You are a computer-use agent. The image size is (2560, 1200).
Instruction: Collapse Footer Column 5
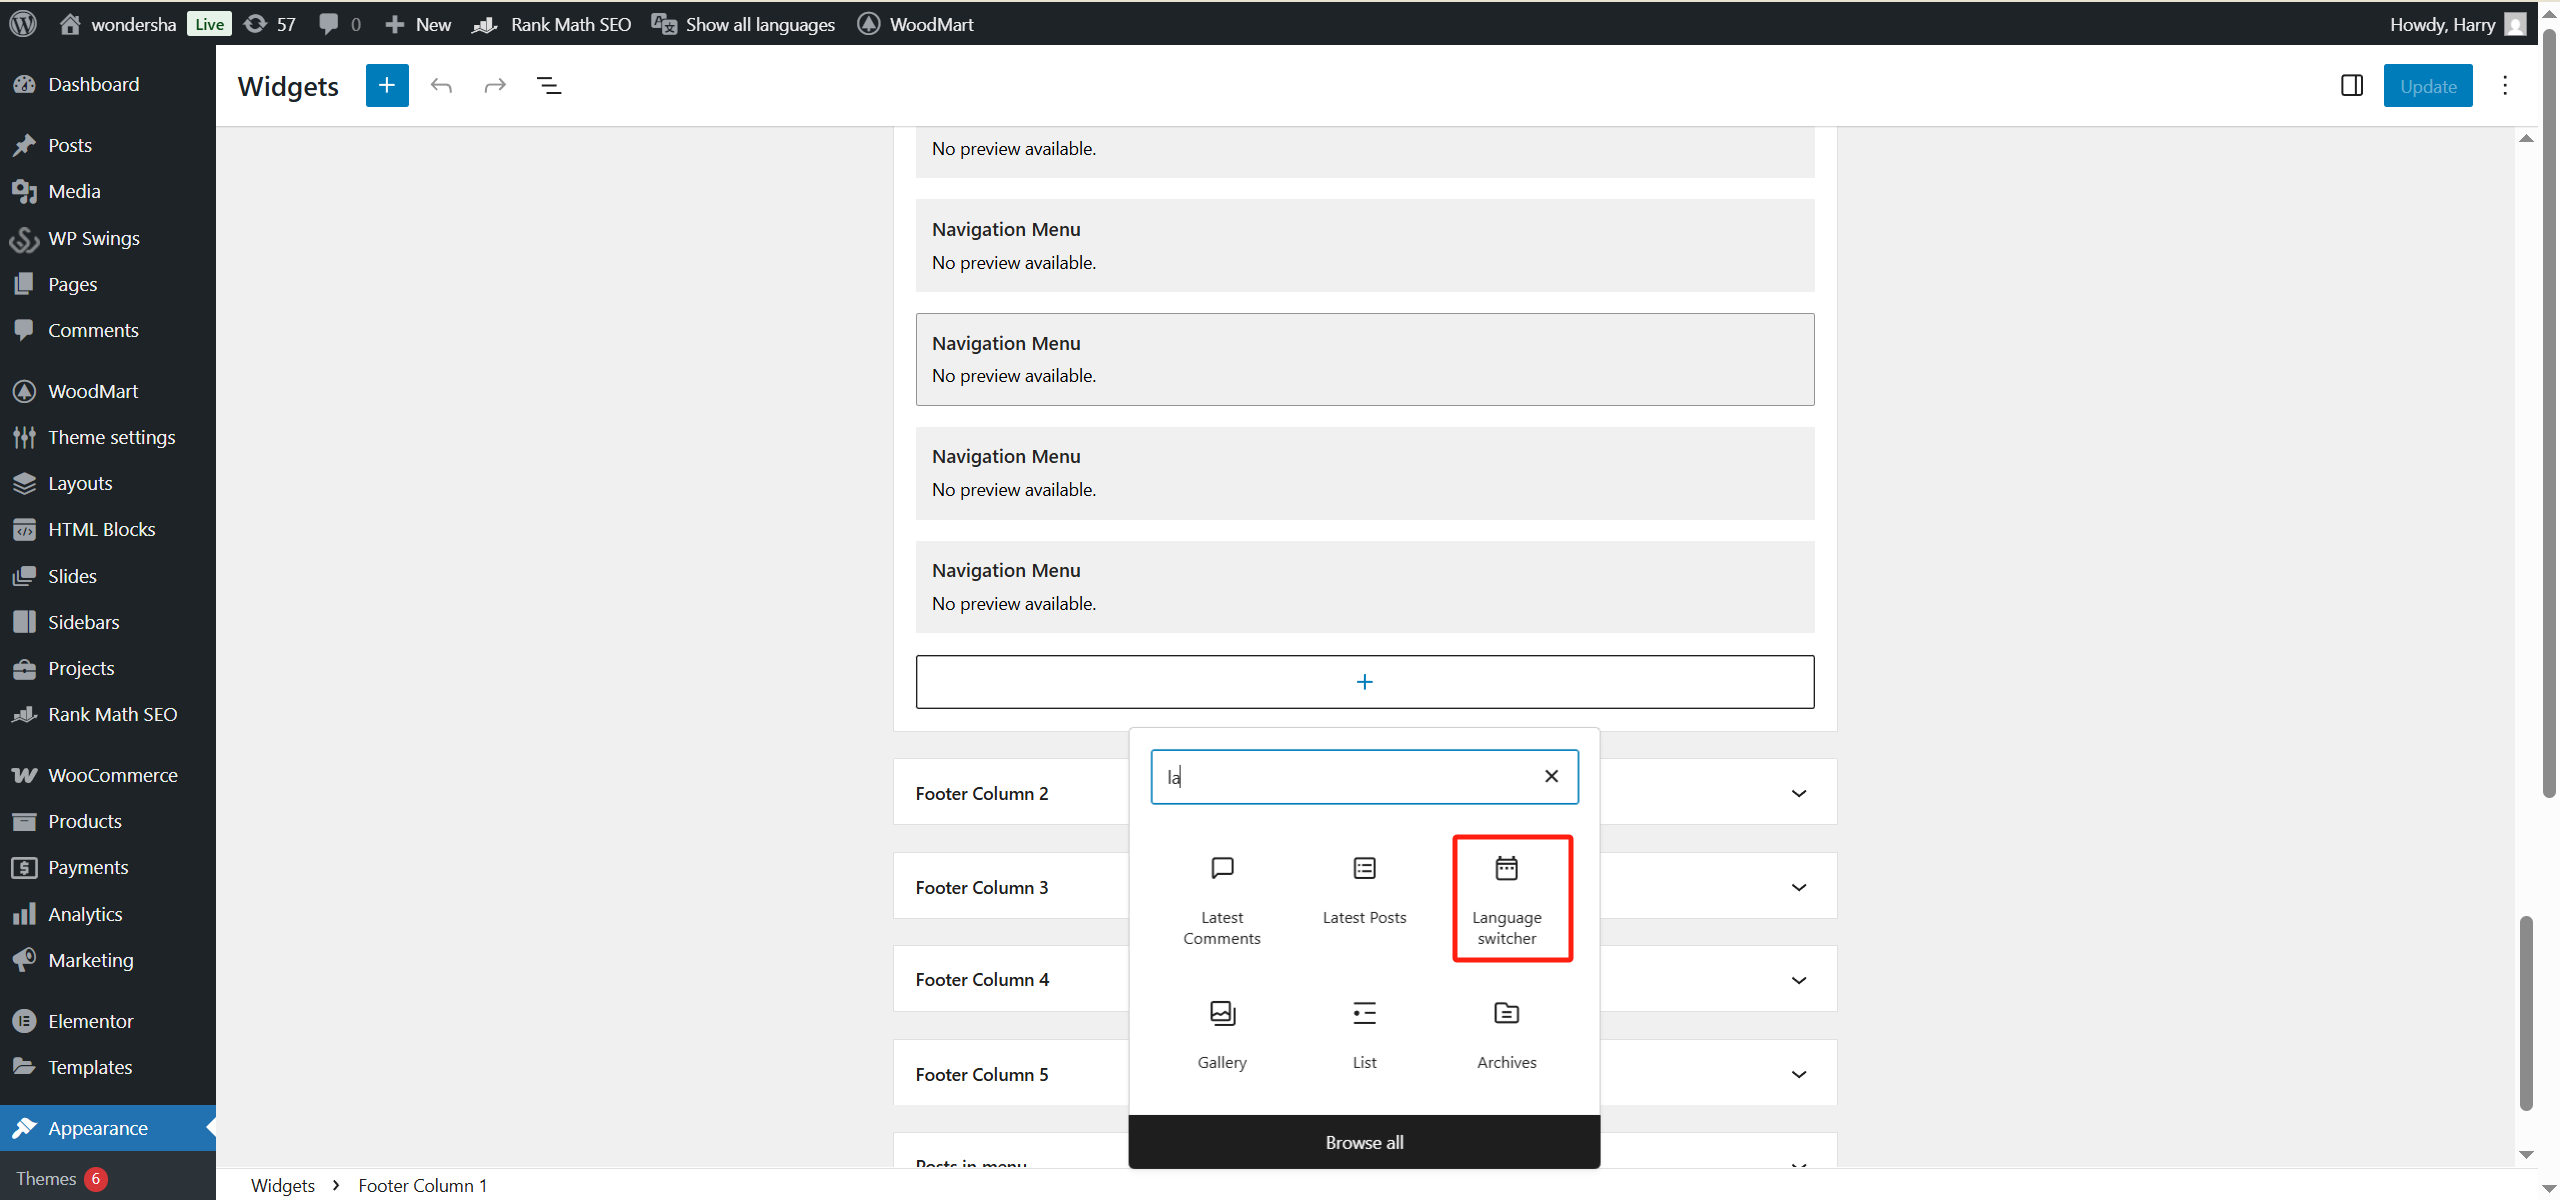pos(1798,1074)
